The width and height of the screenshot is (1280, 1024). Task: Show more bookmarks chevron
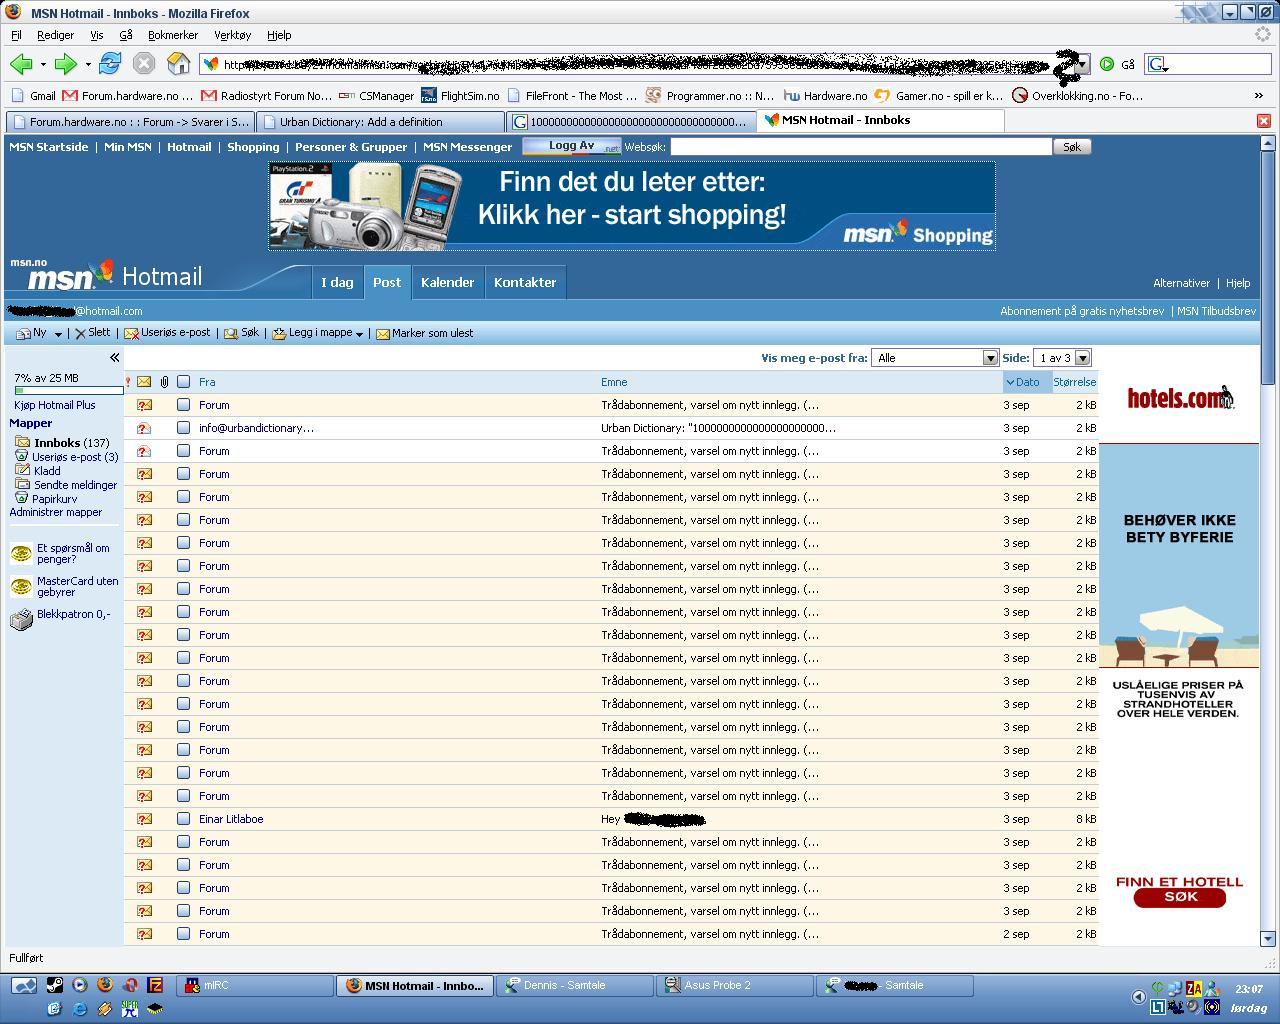click(1258, 96)
